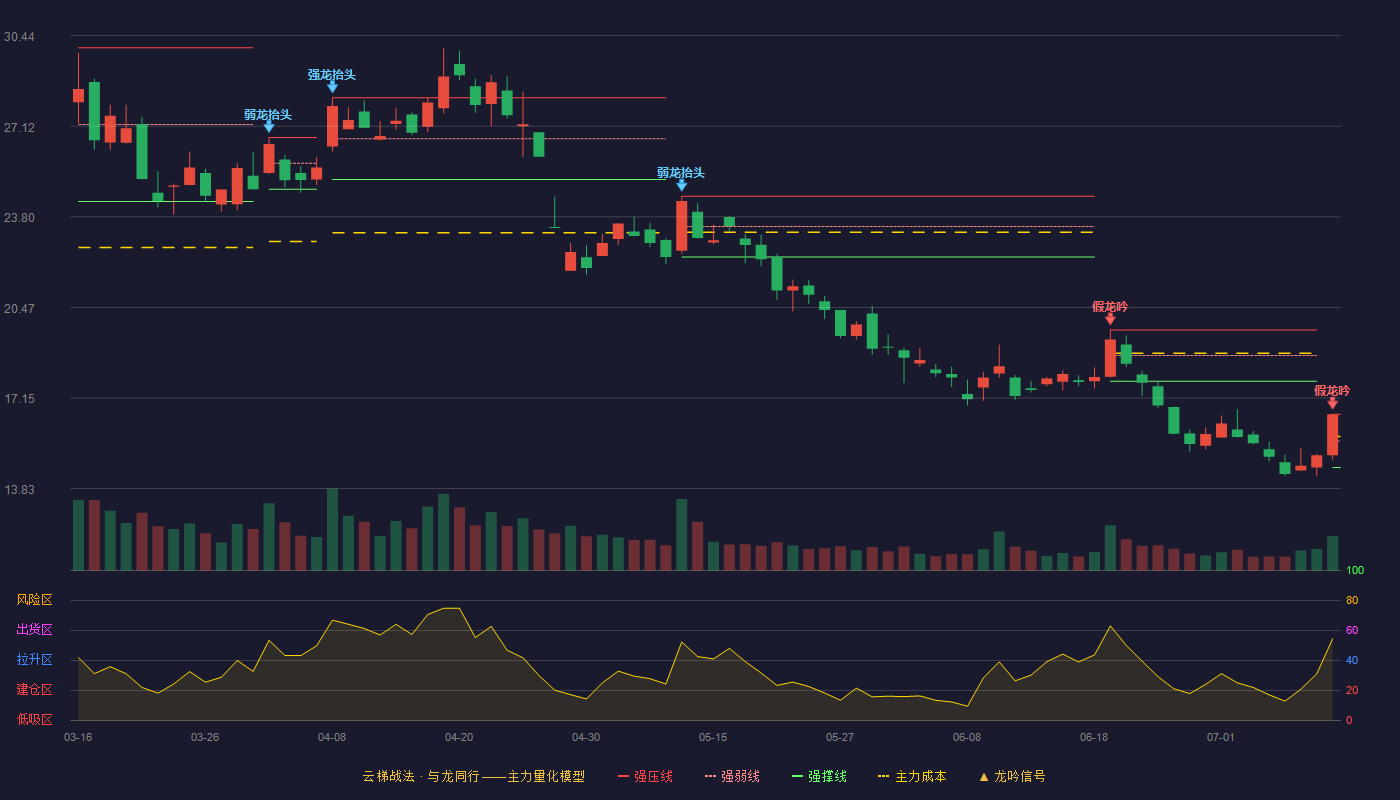This screenshot has width=1400, height=800.
Task: Click the tallest volume bar near 04-08
Action: coord(332,529)
